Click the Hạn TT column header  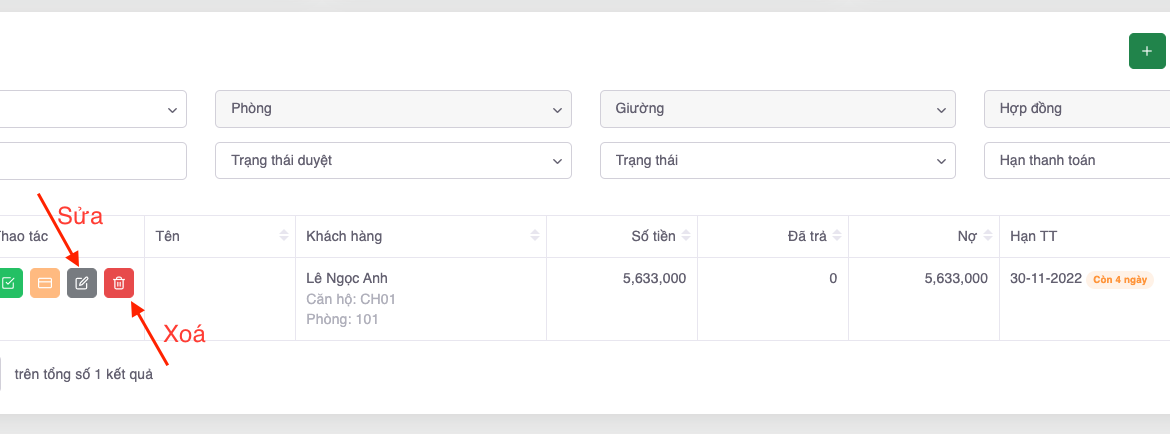(x=1033, y=236)
